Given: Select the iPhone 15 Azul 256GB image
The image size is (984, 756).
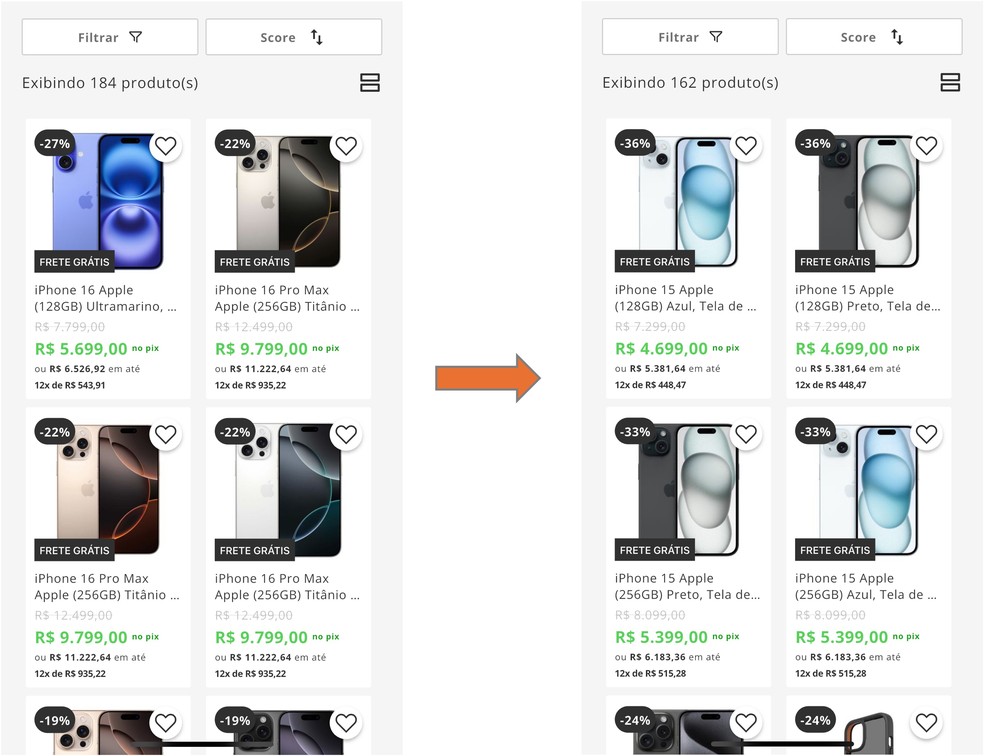Looking at the screenshot, I should (x=868, y=488).
